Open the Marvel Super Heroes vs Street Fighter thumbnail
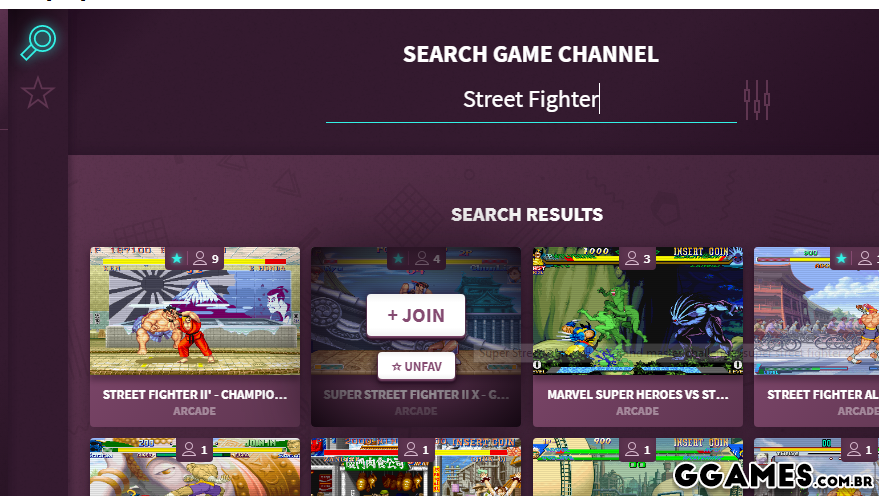Screen dimensions: 879x496 tap(637, 311)
